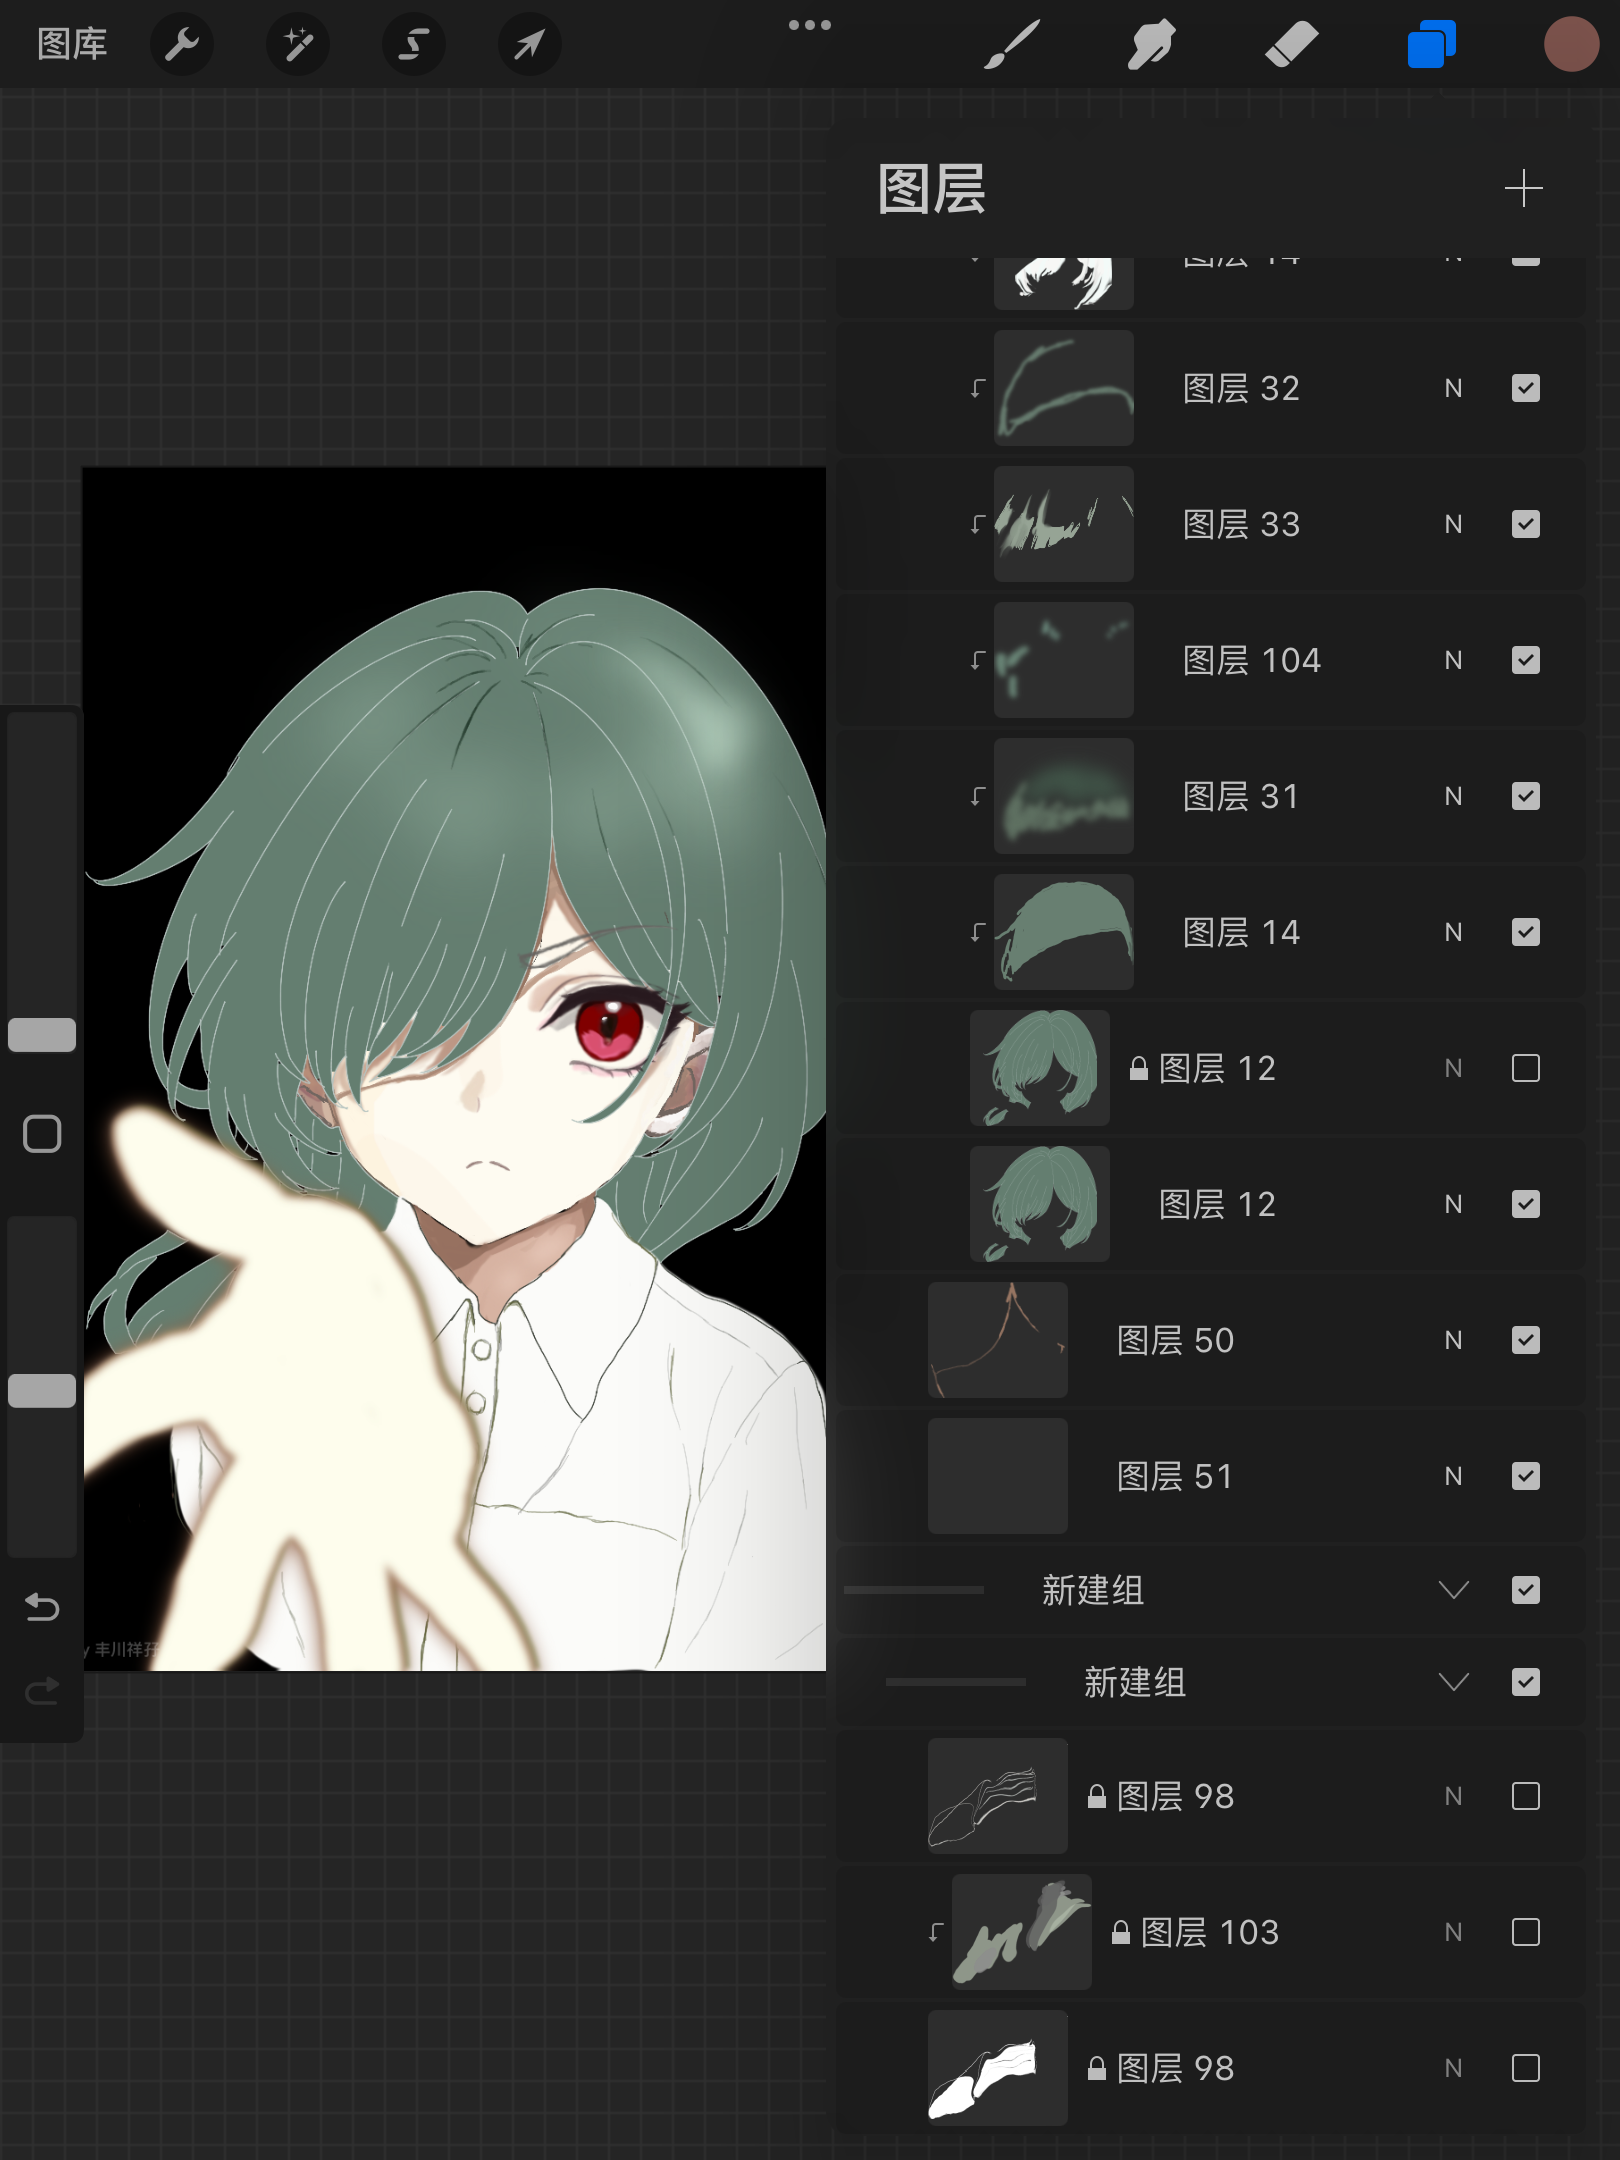The width and height of the screenshot is (1620, 2160).
Task: Activate the Transform arrow tool
Action: (529, 44)
